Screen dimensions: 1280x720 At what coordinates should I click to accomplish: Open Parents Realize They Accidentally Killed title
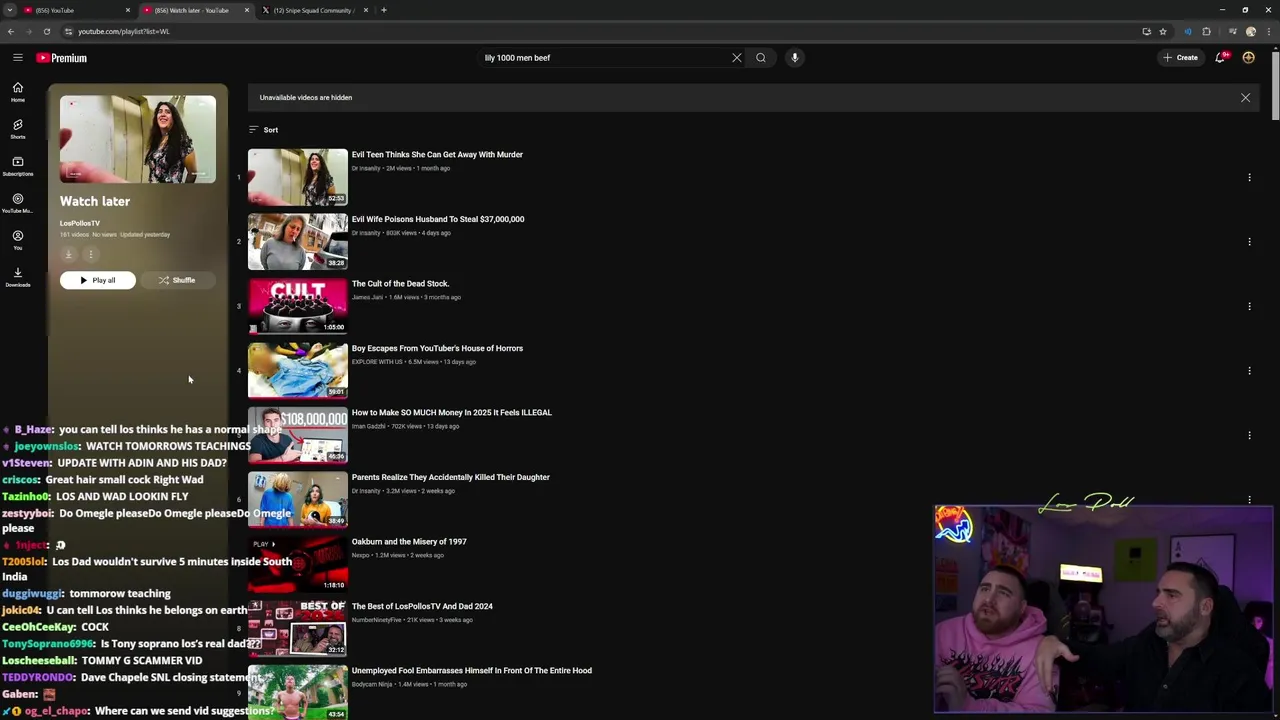(x=450, y=477)
